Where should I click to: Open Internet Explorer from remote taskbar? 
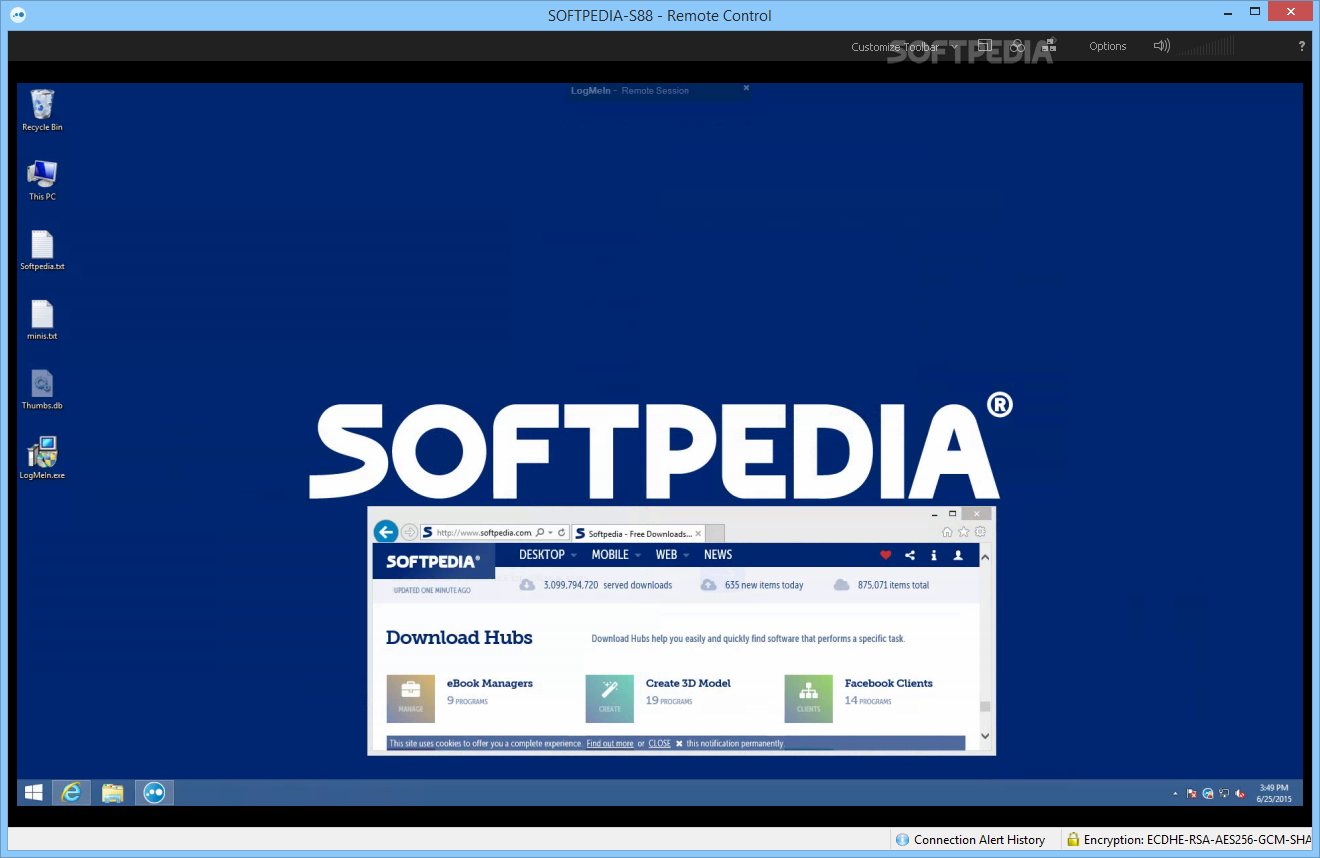71,792
